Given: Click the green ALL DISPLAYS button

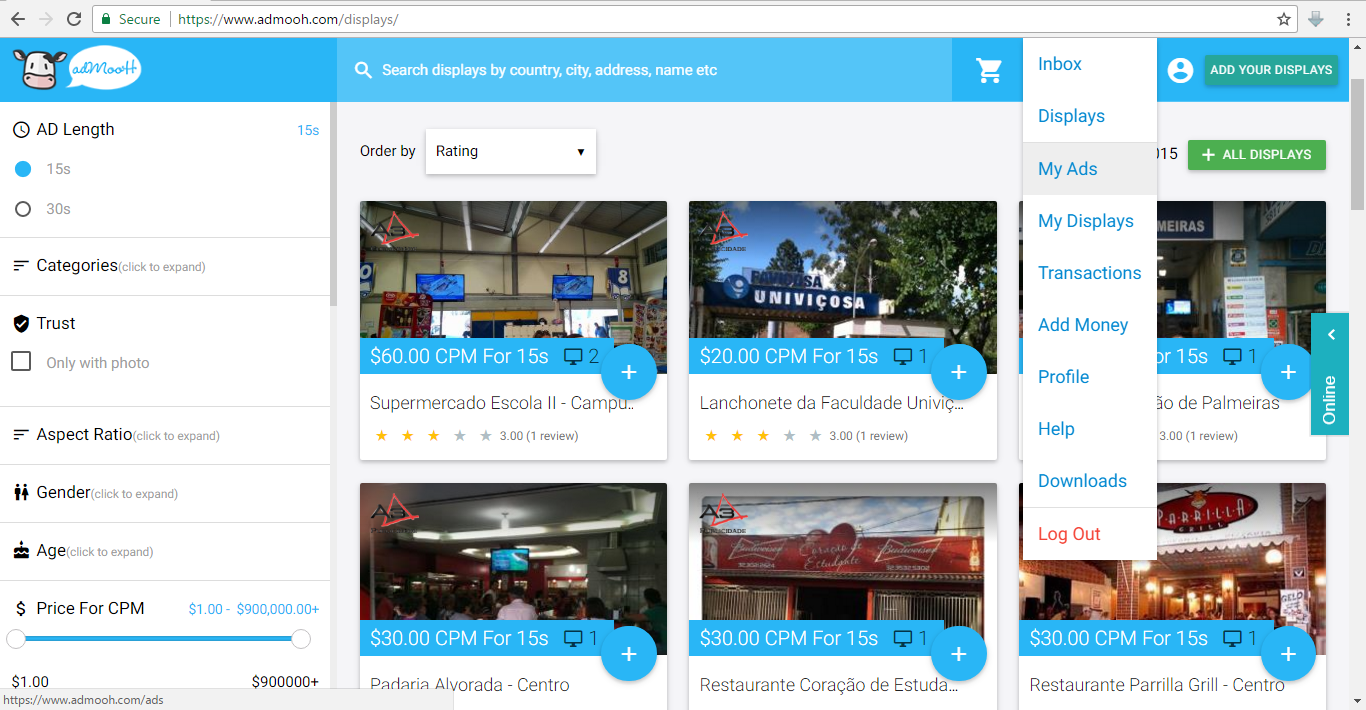Looking at the screenshot, I should point(1256,155).
